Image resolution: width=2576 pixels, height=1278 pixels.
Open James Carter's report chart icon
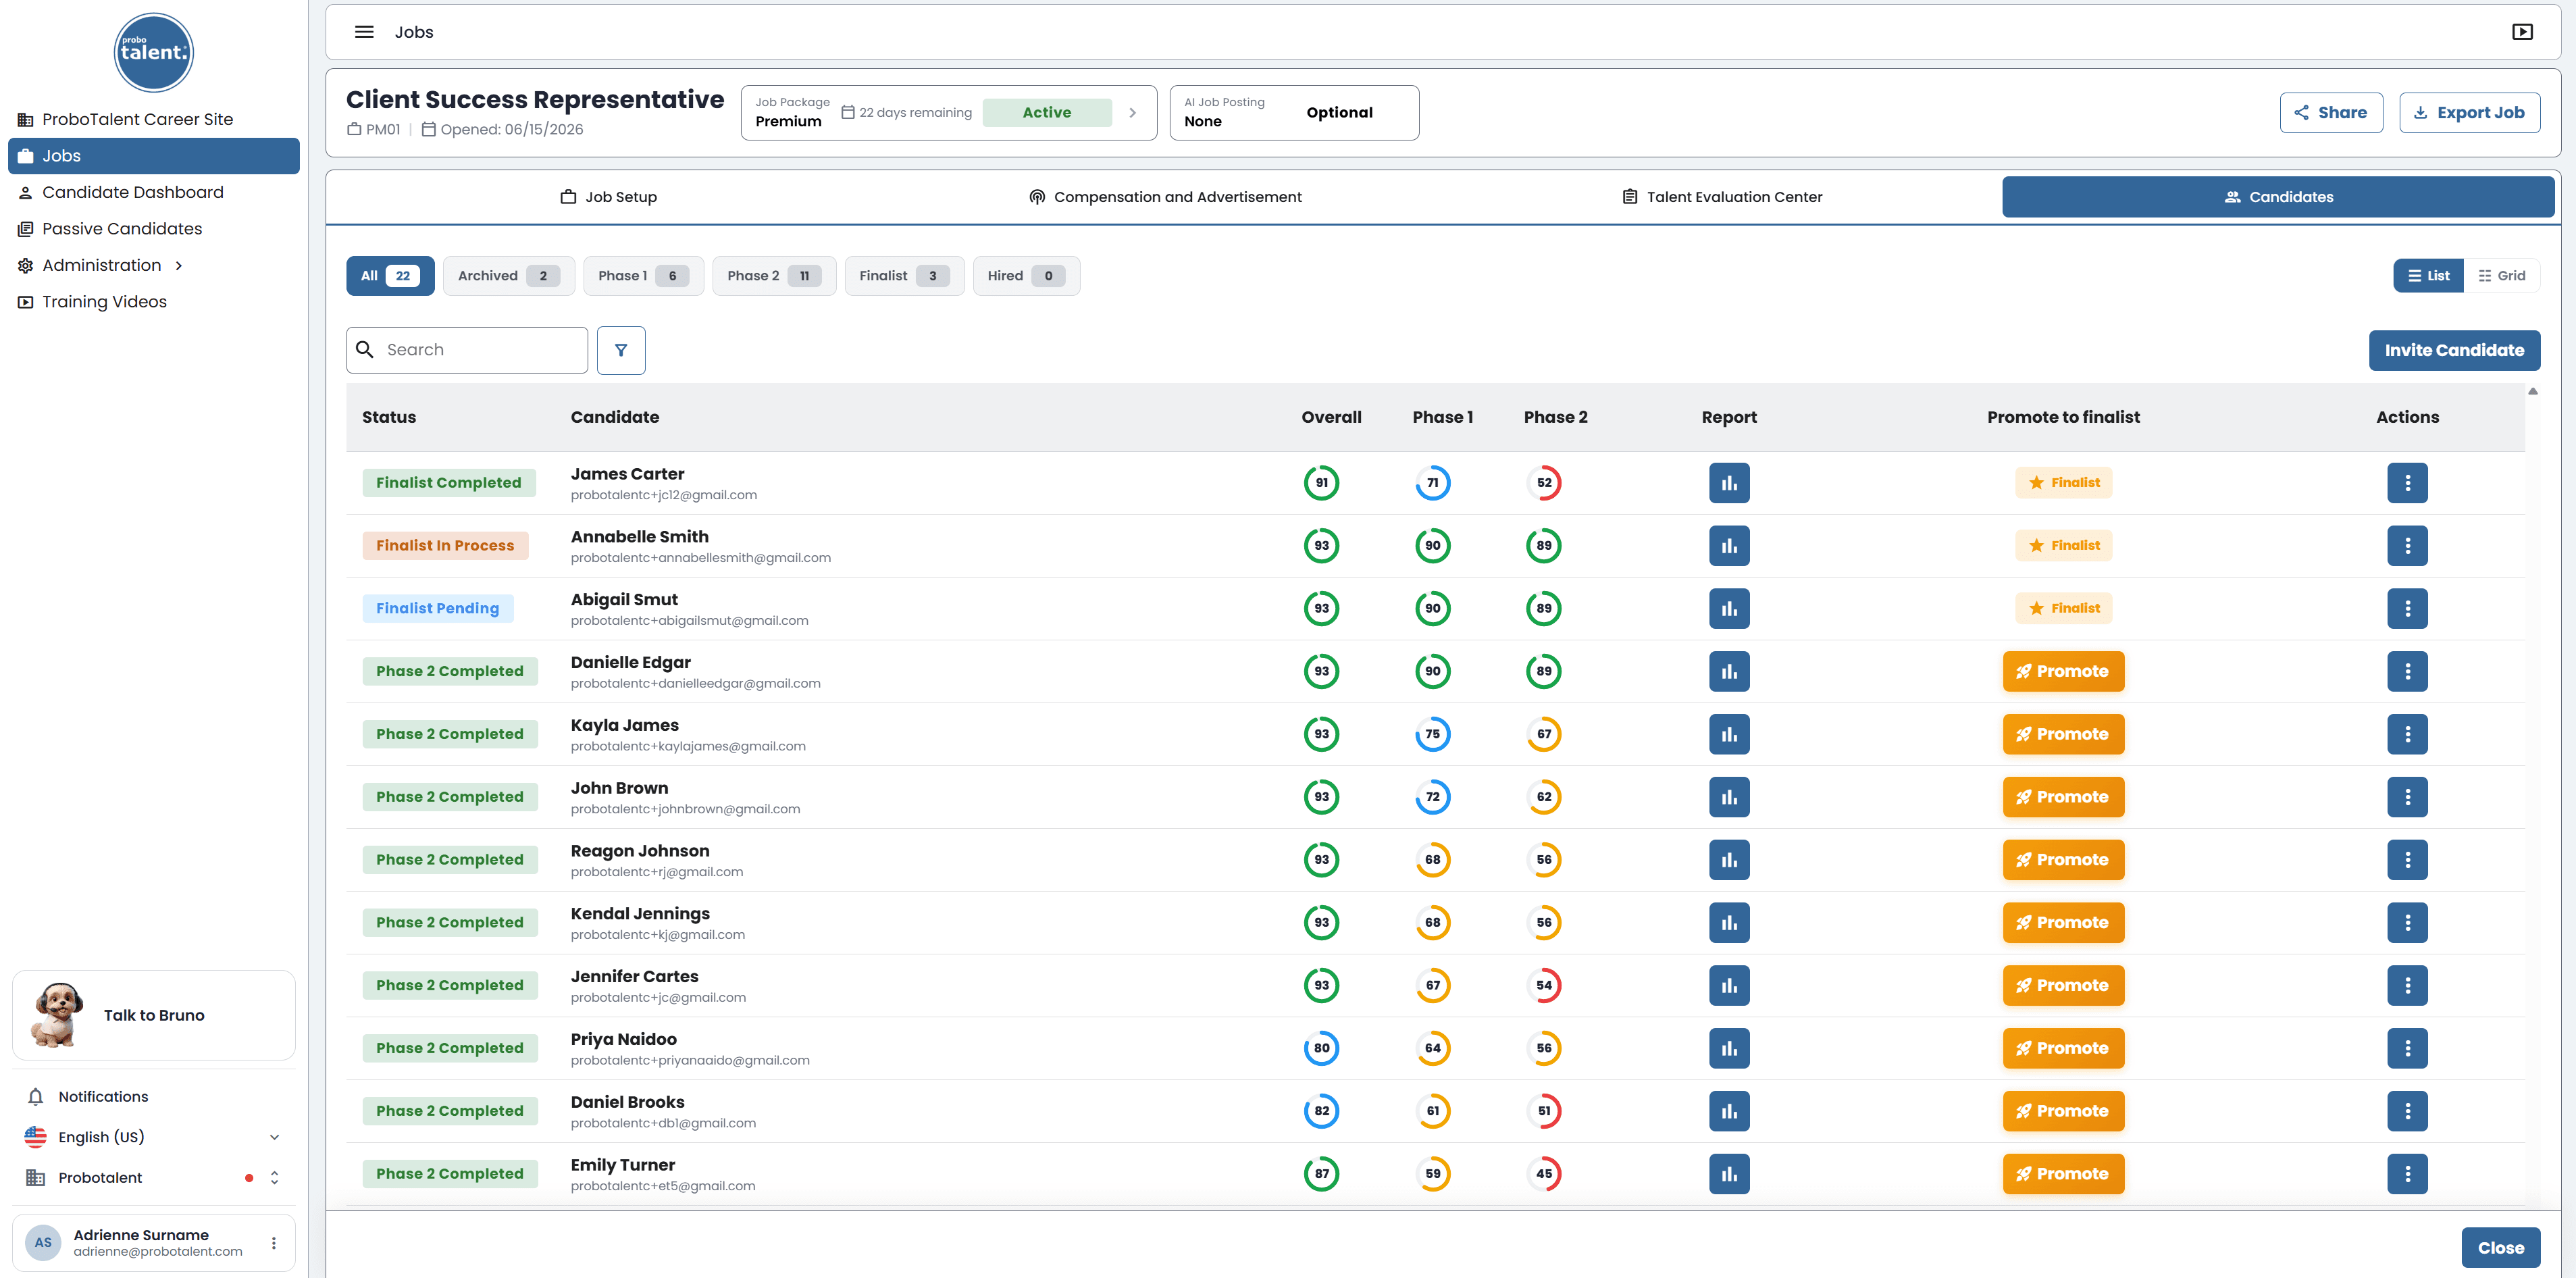click(x=1729, y=483)
